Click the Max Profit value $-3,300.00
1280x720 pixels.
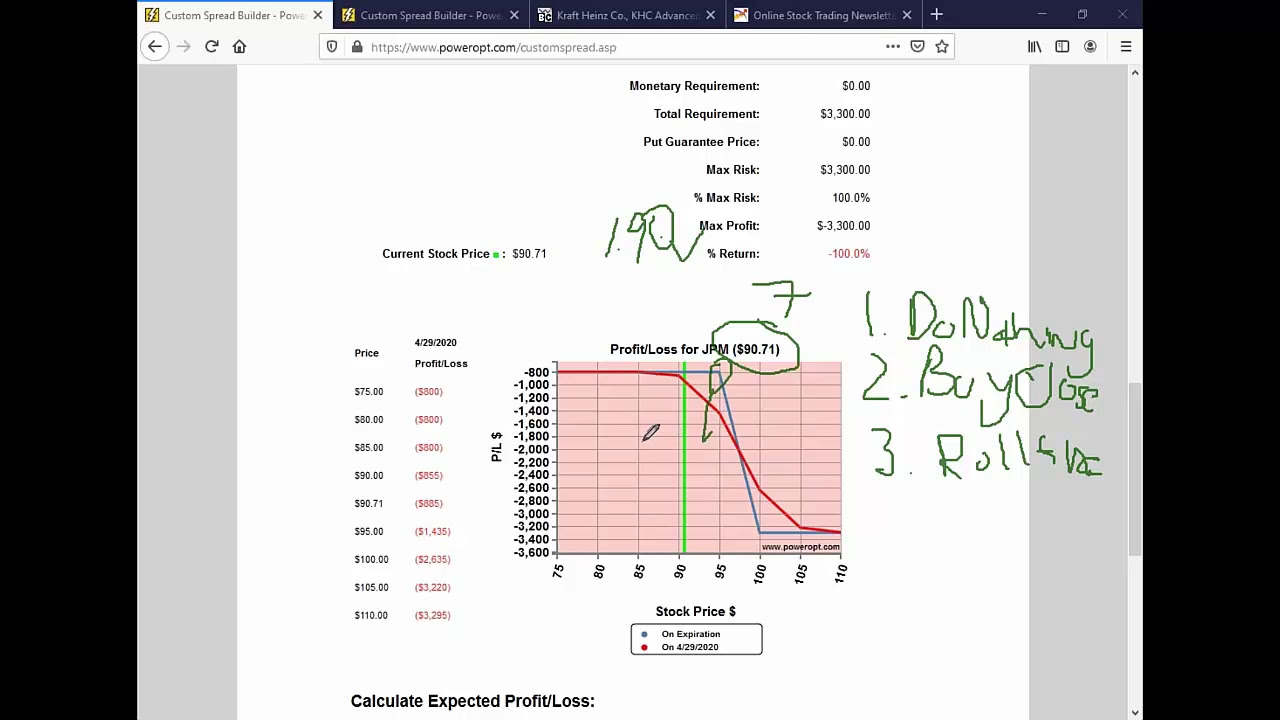(843, 226)
